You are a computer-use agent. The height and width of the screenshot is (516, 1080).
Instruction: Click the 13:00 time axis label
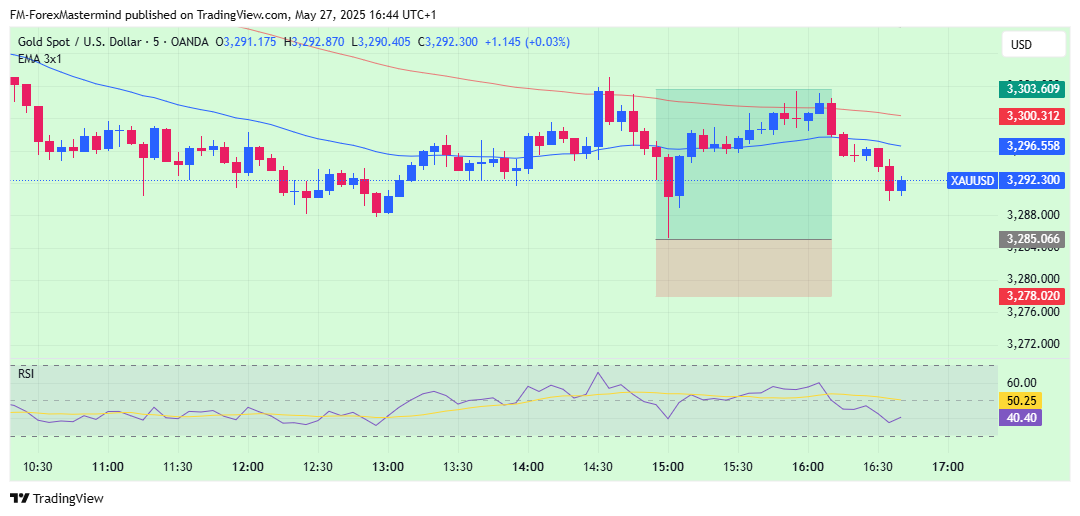[x=388, y=466]
